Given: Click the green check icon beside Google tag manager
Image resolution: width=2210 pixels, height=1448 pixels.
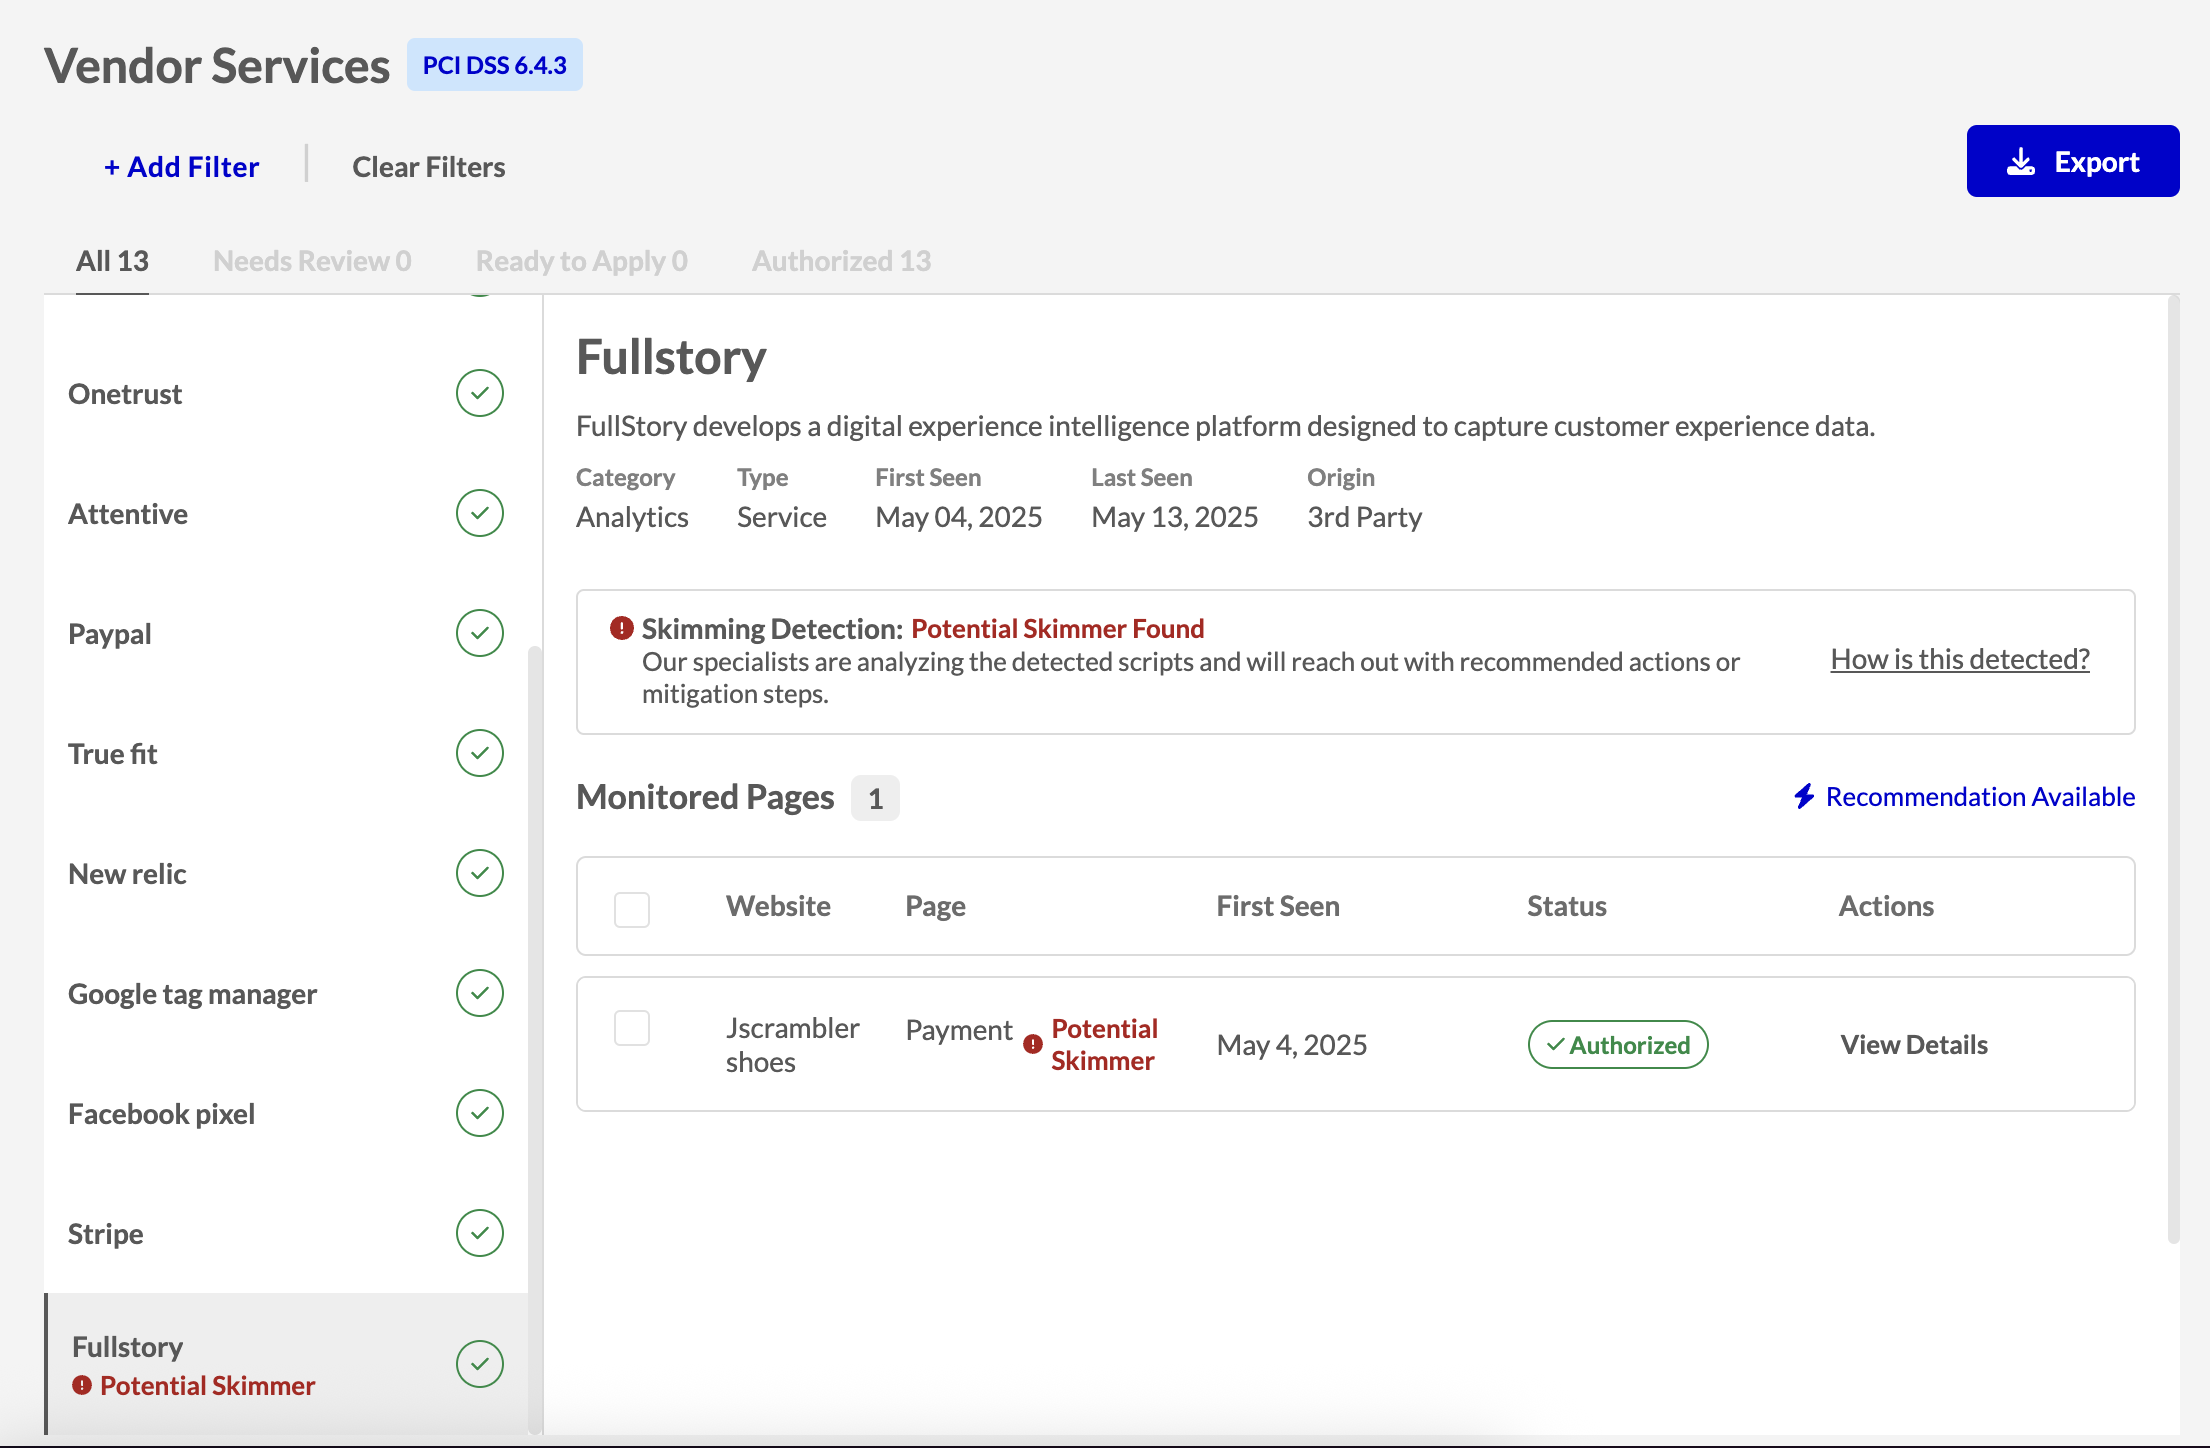Looking at the screenshot, I should pos(480,993).
